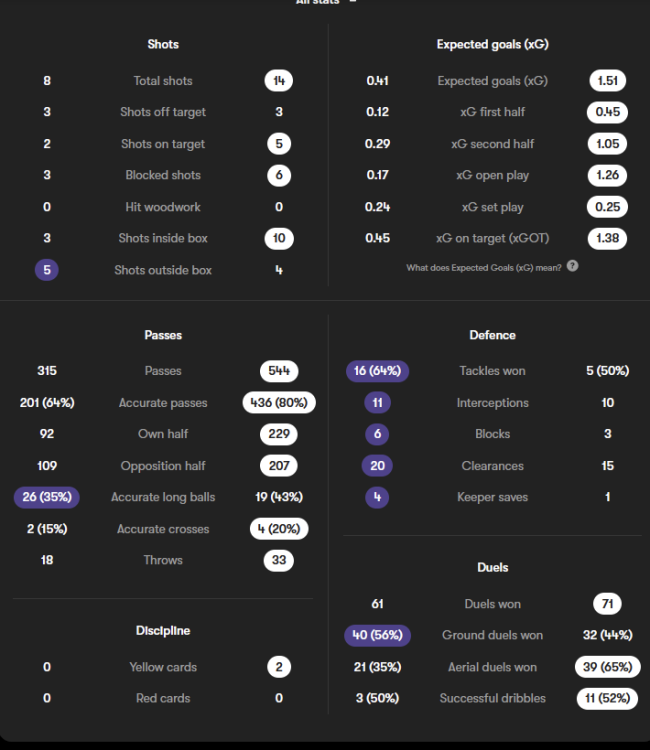Screen dimensions: 650x750
Task: Click the 16 (64%) tackles won badge
Action: tap(377, 371)
